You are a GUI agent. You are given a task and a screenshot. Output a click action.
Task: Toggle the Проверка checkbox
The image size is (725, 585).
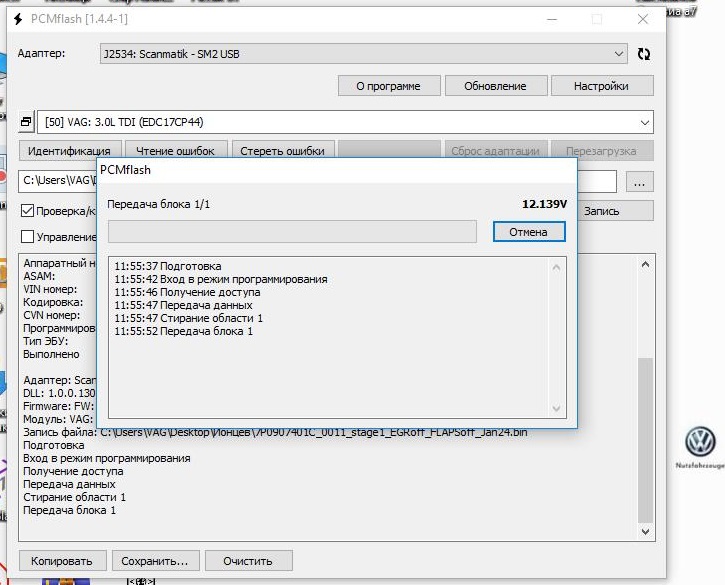coord(27,211)
